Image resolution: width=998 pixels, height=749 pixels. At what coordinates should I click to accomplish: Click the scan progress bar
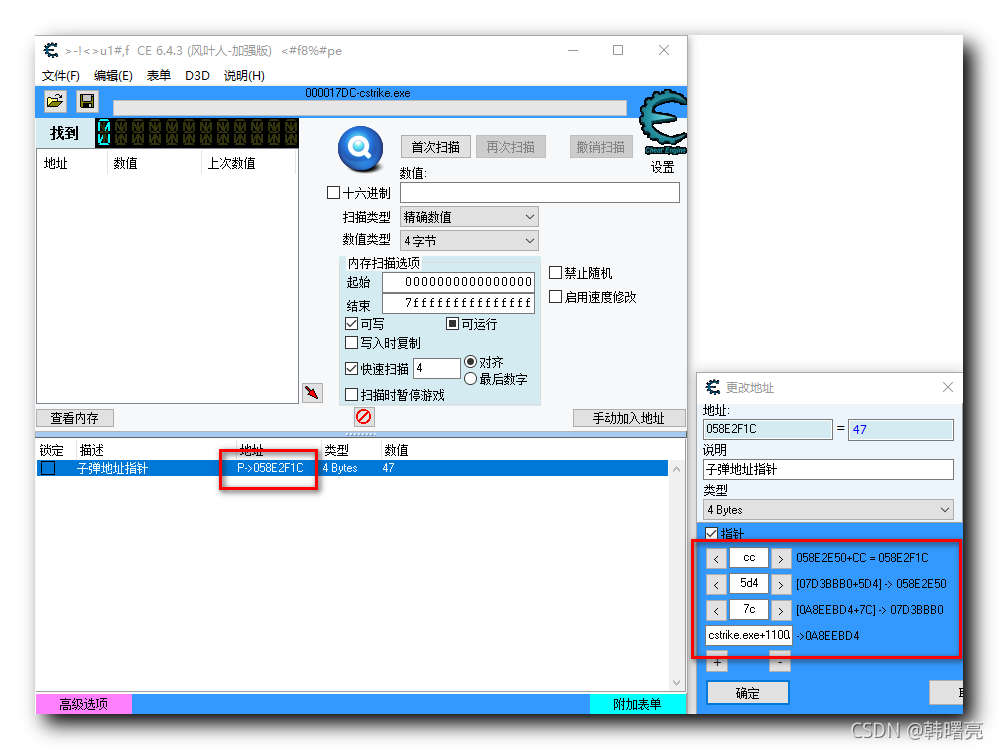click(370, 108)
